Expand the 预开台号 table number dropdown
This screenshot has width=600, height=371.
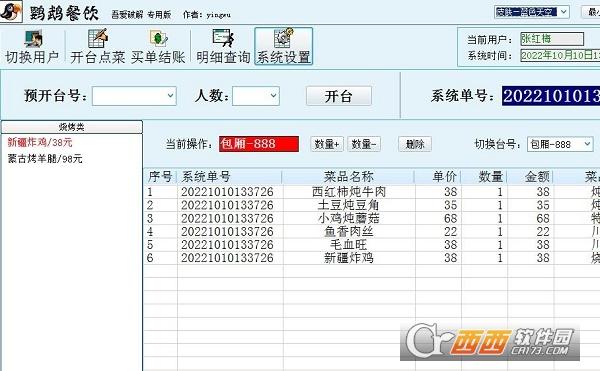134,96
